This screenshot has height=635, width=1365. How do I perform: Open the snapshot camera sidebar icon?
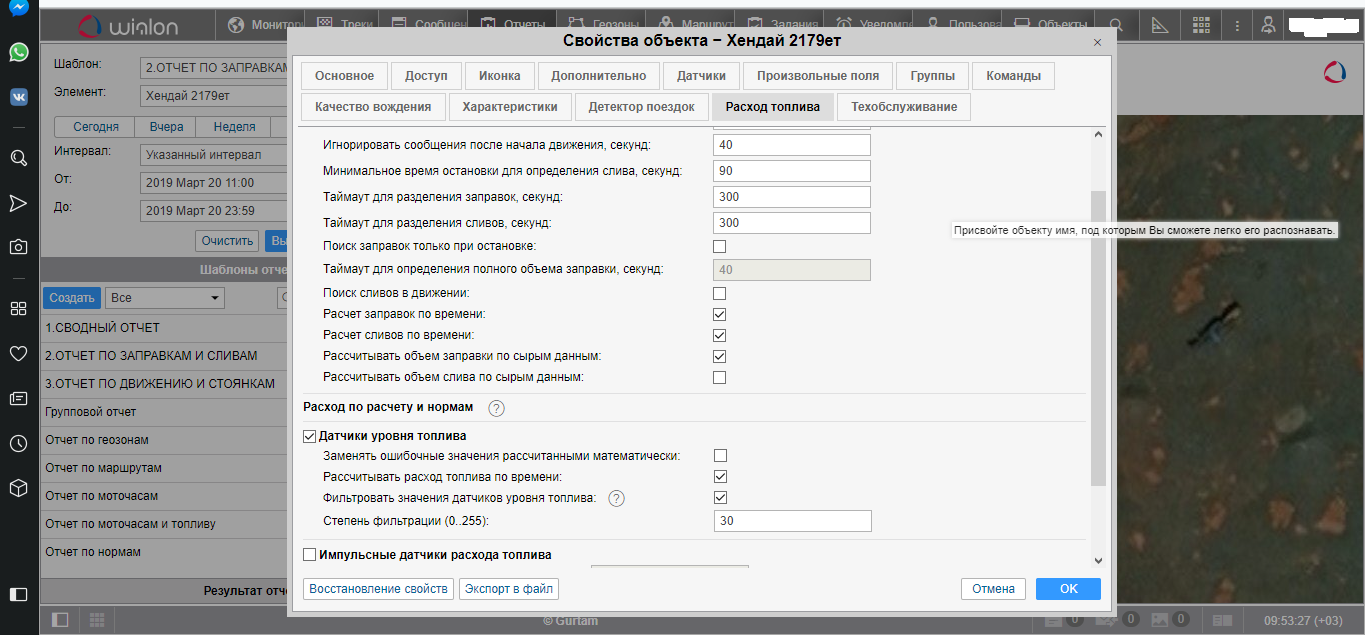(18, 247)
